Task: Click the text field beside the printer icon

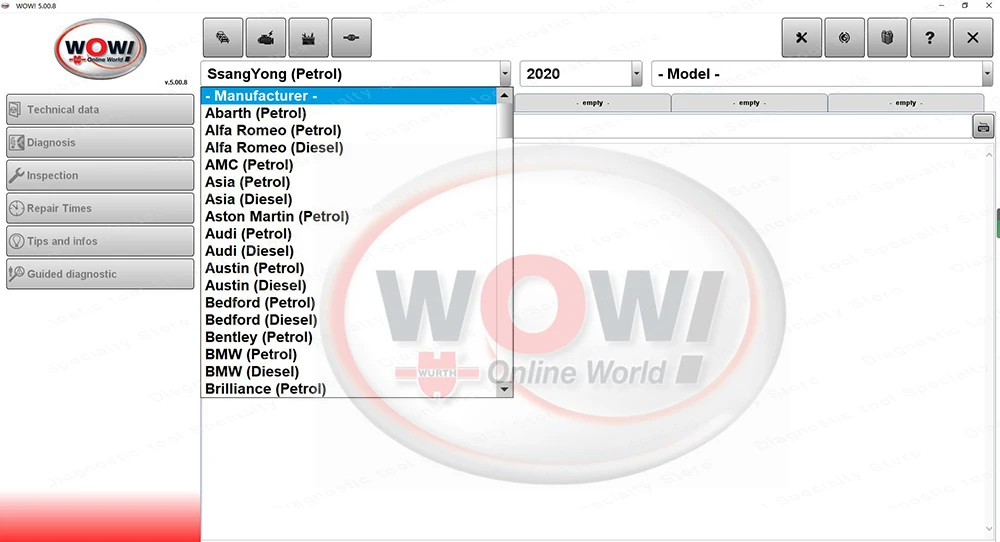Action: click(x=743, y=127)
